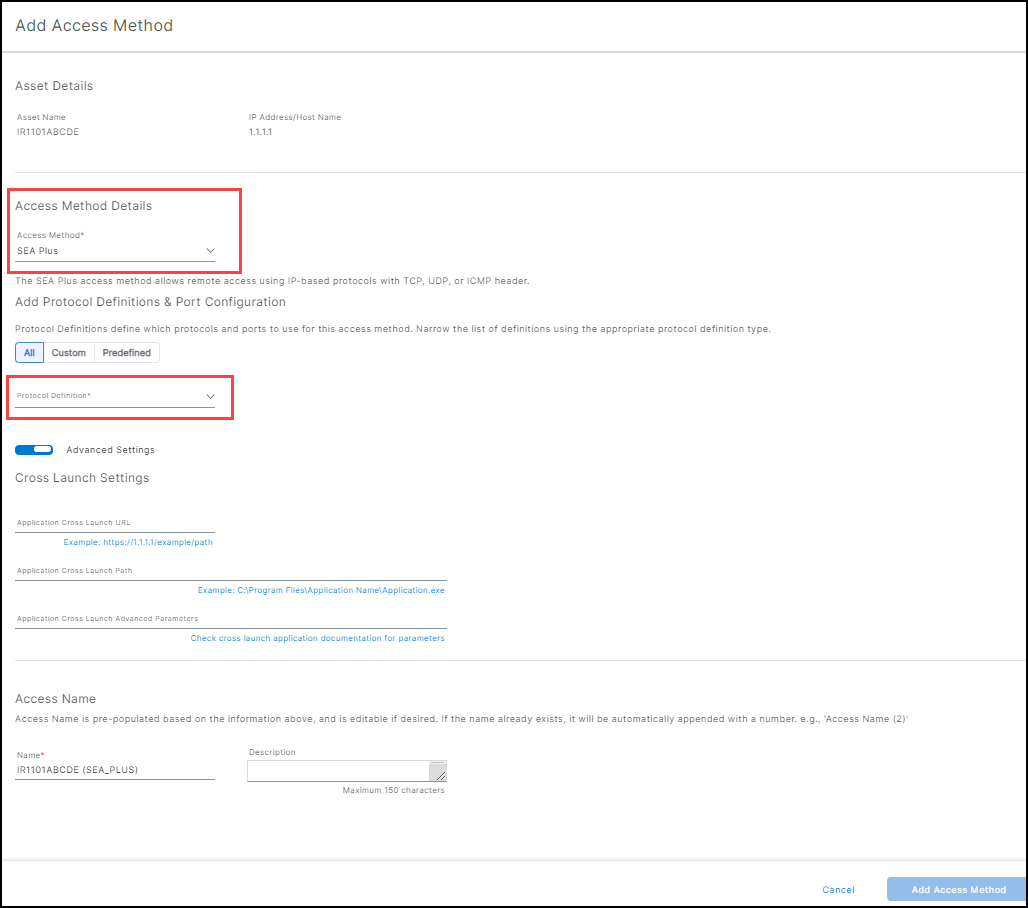Click the IP address 1.1.1.1 value
Image resolution: width=1028 pixels, height=908 pixels.
[260, 132]
